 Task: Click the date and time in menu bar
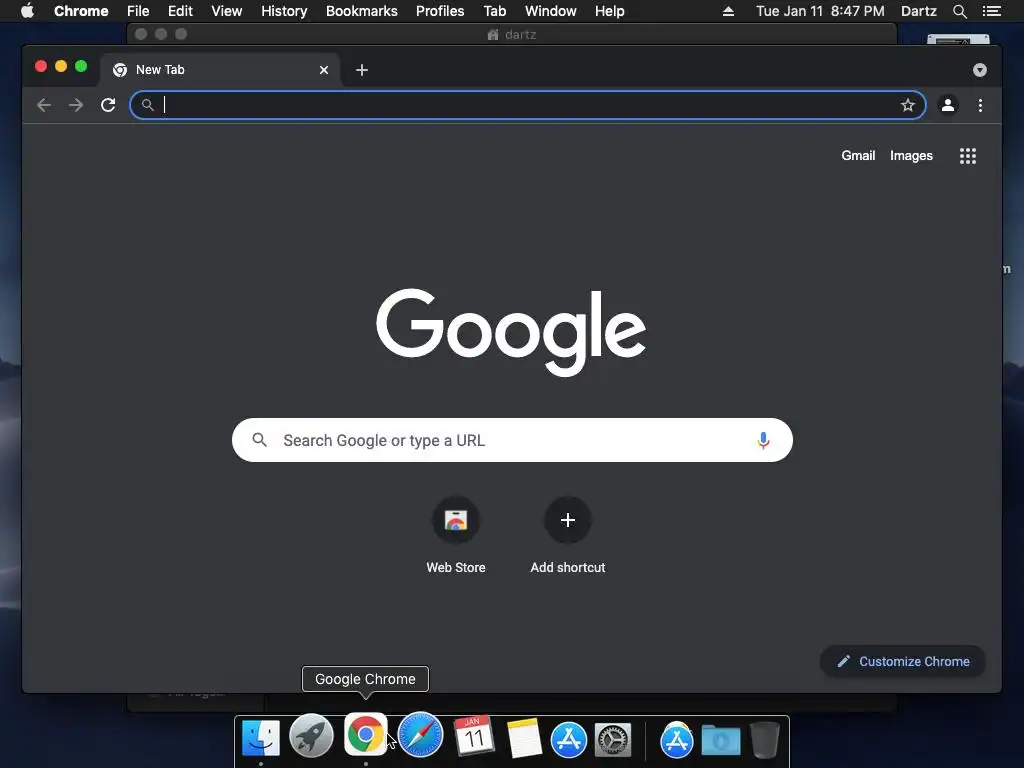pyautogui.click(x=820, y=11)
